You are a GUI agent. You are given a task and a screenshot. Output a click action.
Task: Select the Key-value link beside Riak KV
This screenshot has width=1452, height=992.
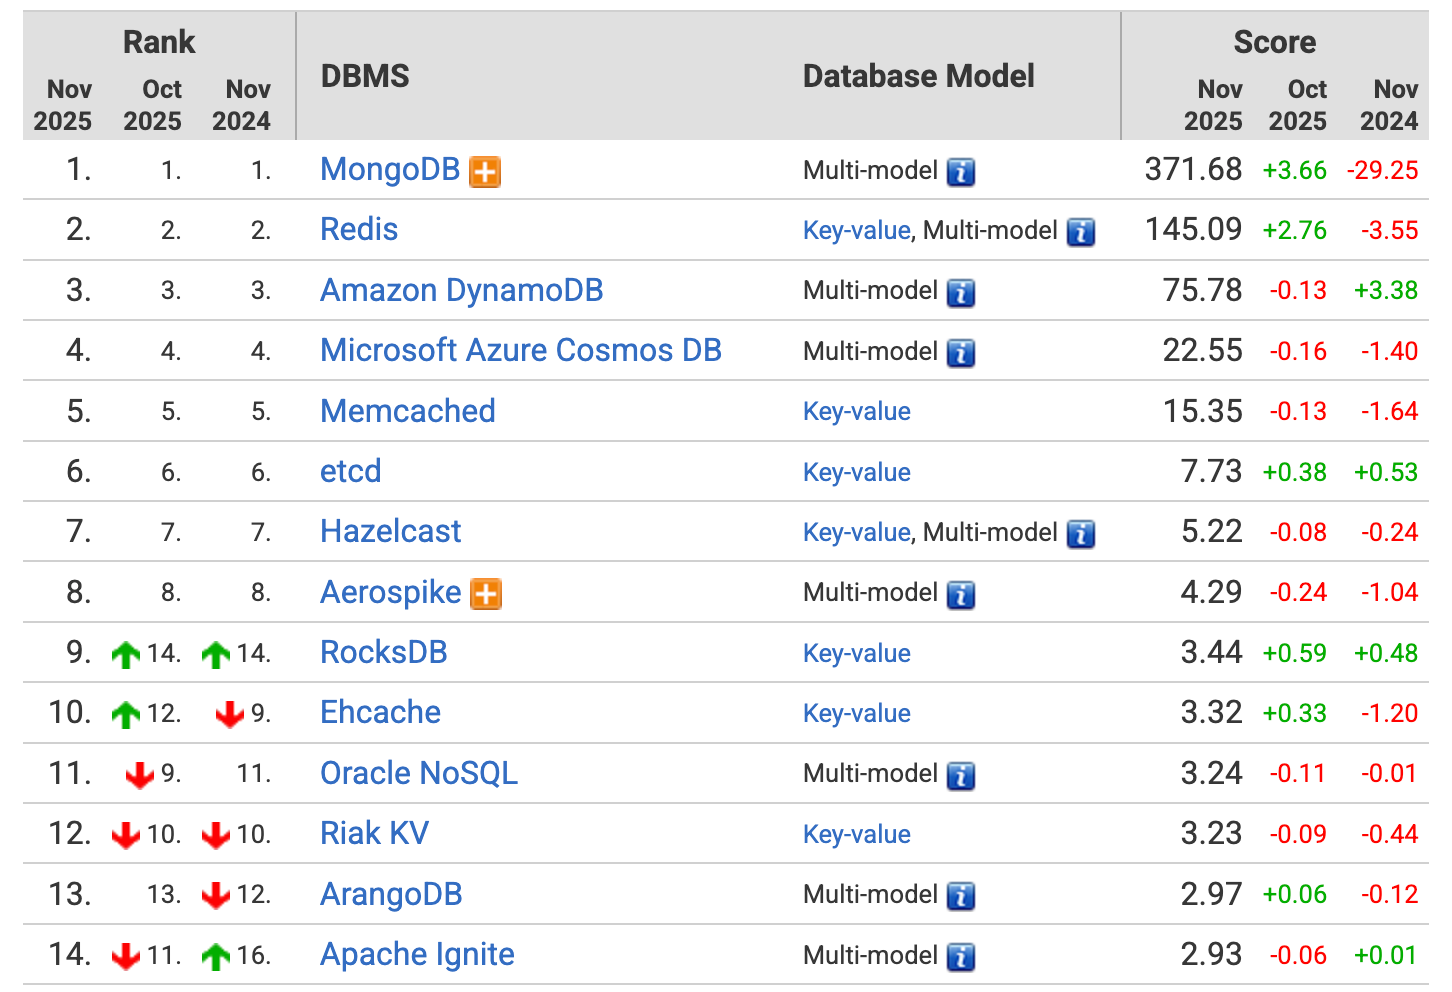point(856,834)
